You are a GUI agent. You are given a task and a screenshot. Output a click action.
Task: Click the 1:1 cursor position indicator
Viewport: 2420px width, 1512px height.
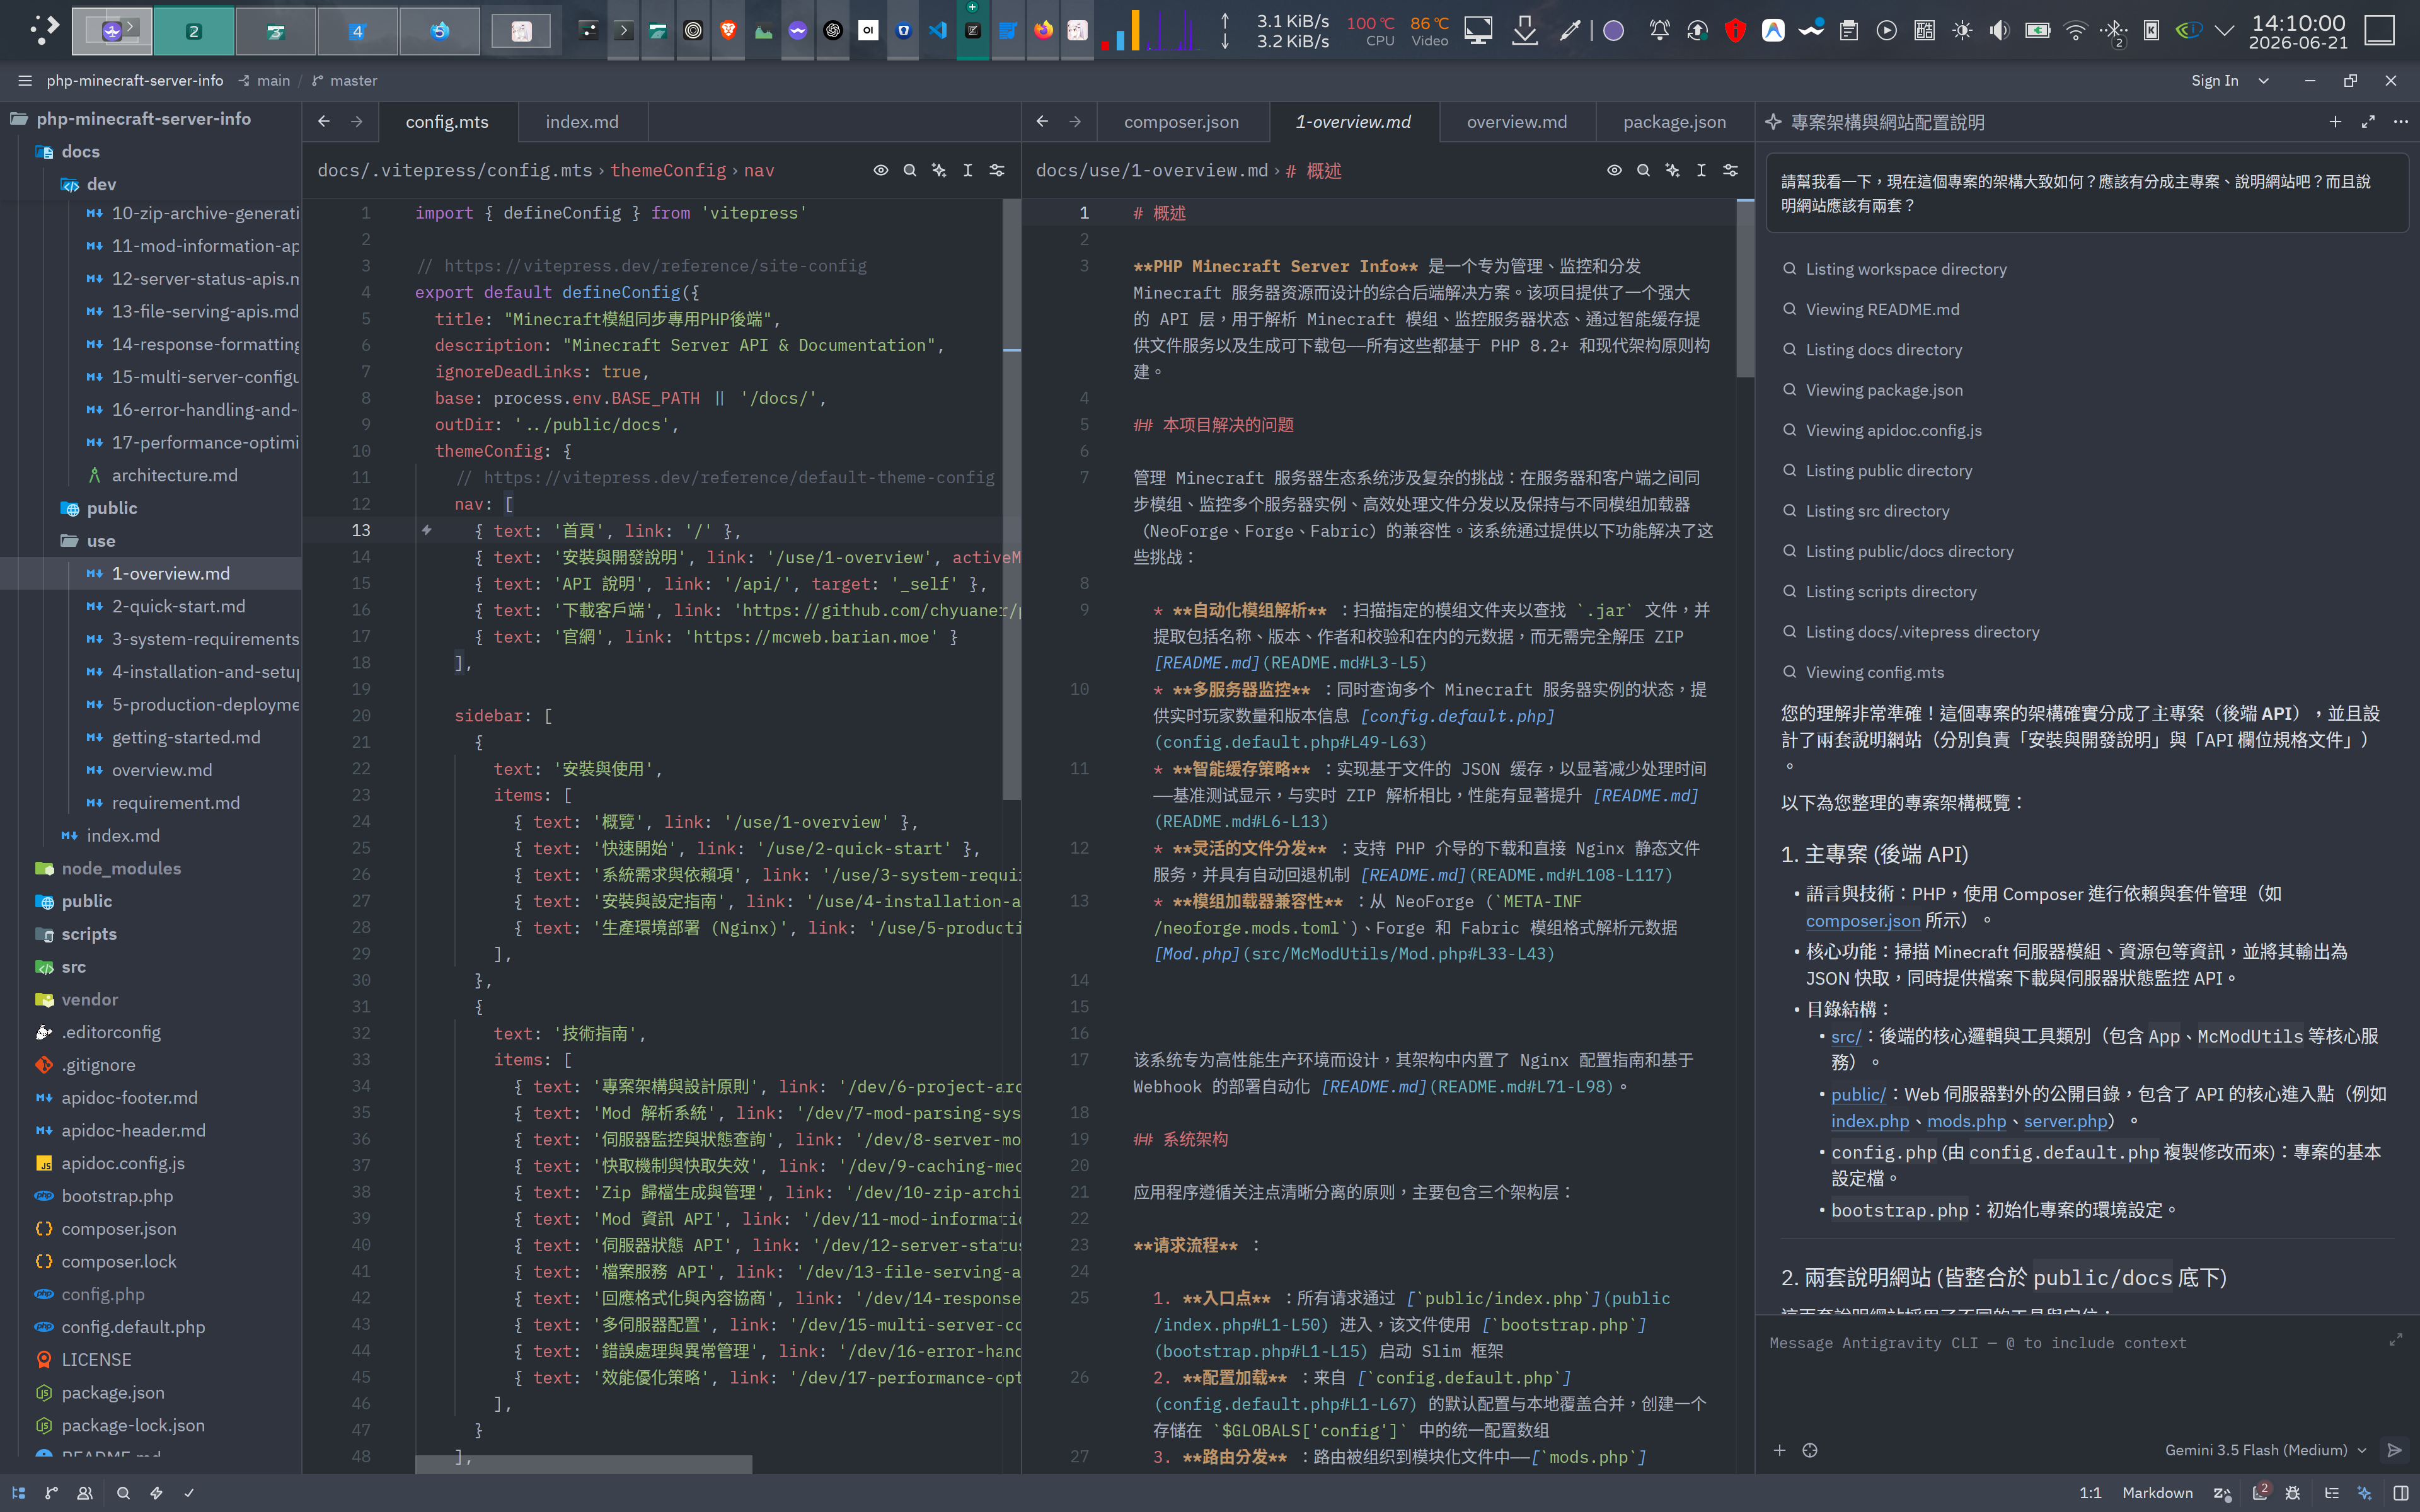[2090, 1492]
